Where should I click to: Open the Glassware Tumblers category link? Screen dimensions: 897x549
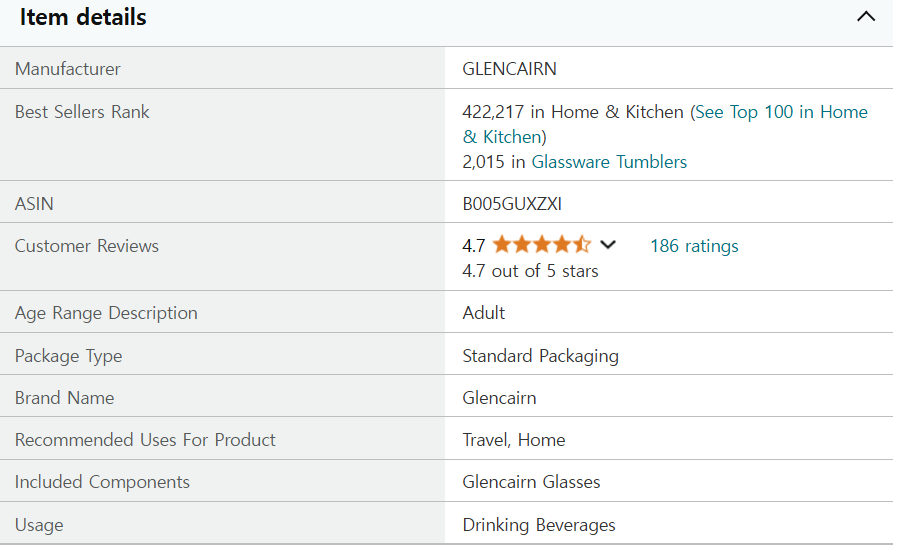[609, 162]
